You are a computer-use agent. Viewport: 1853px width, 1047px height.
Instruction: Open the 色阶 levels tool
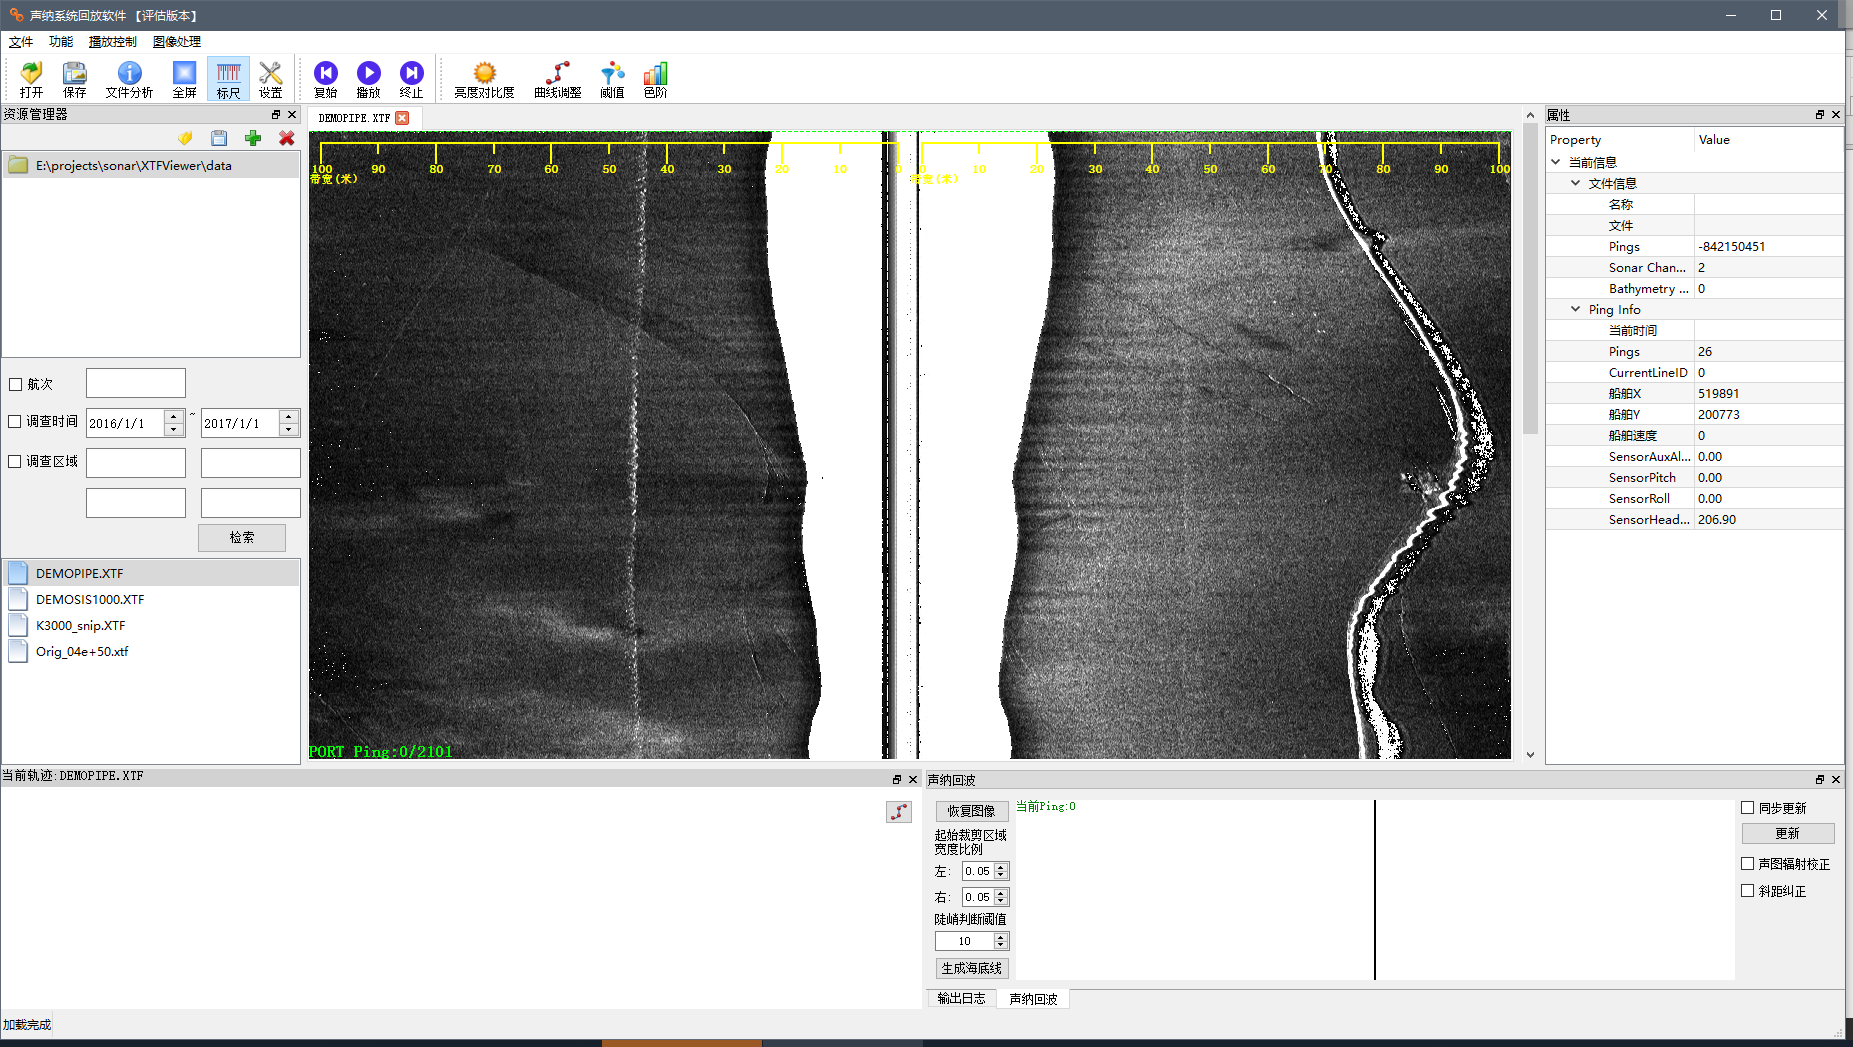coord(655,79)
